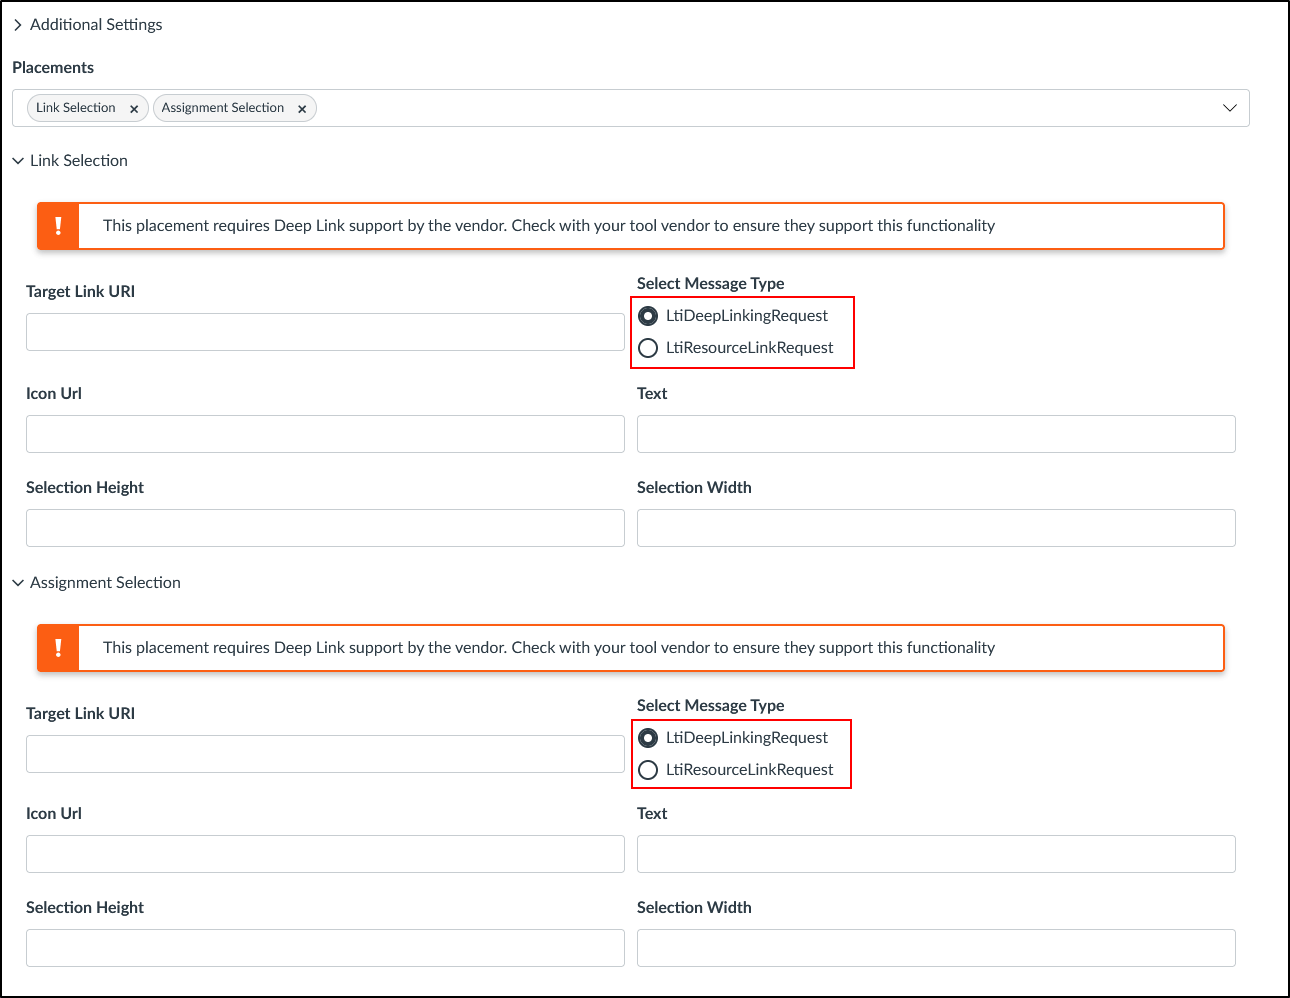
Task: Click the Icon Url field under Assignment Selection
Action: point(325,854)
